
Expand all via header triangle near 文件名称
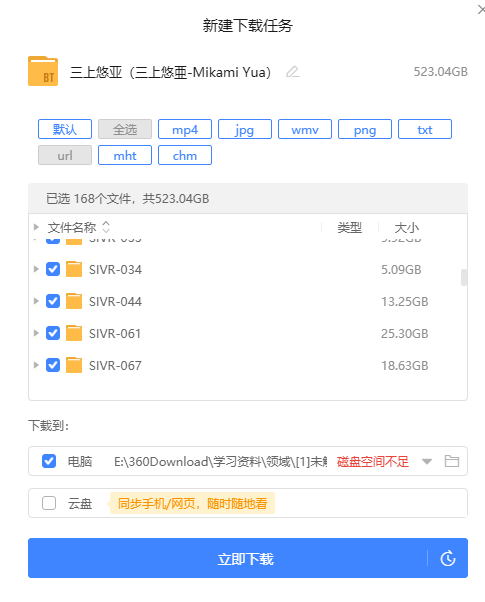pyautogui.click(x=36, y=227)
